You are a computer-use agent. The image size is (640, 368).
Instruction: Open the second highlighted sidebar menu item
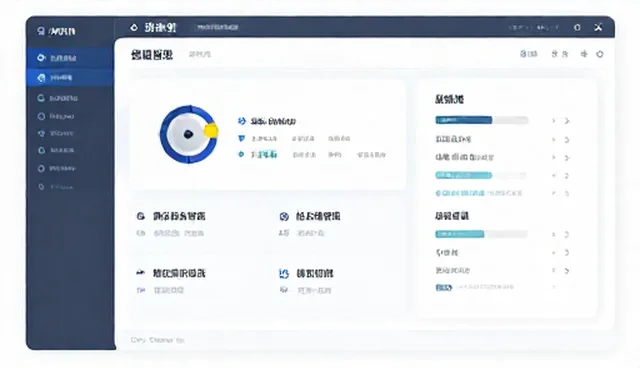coord(70,78)
